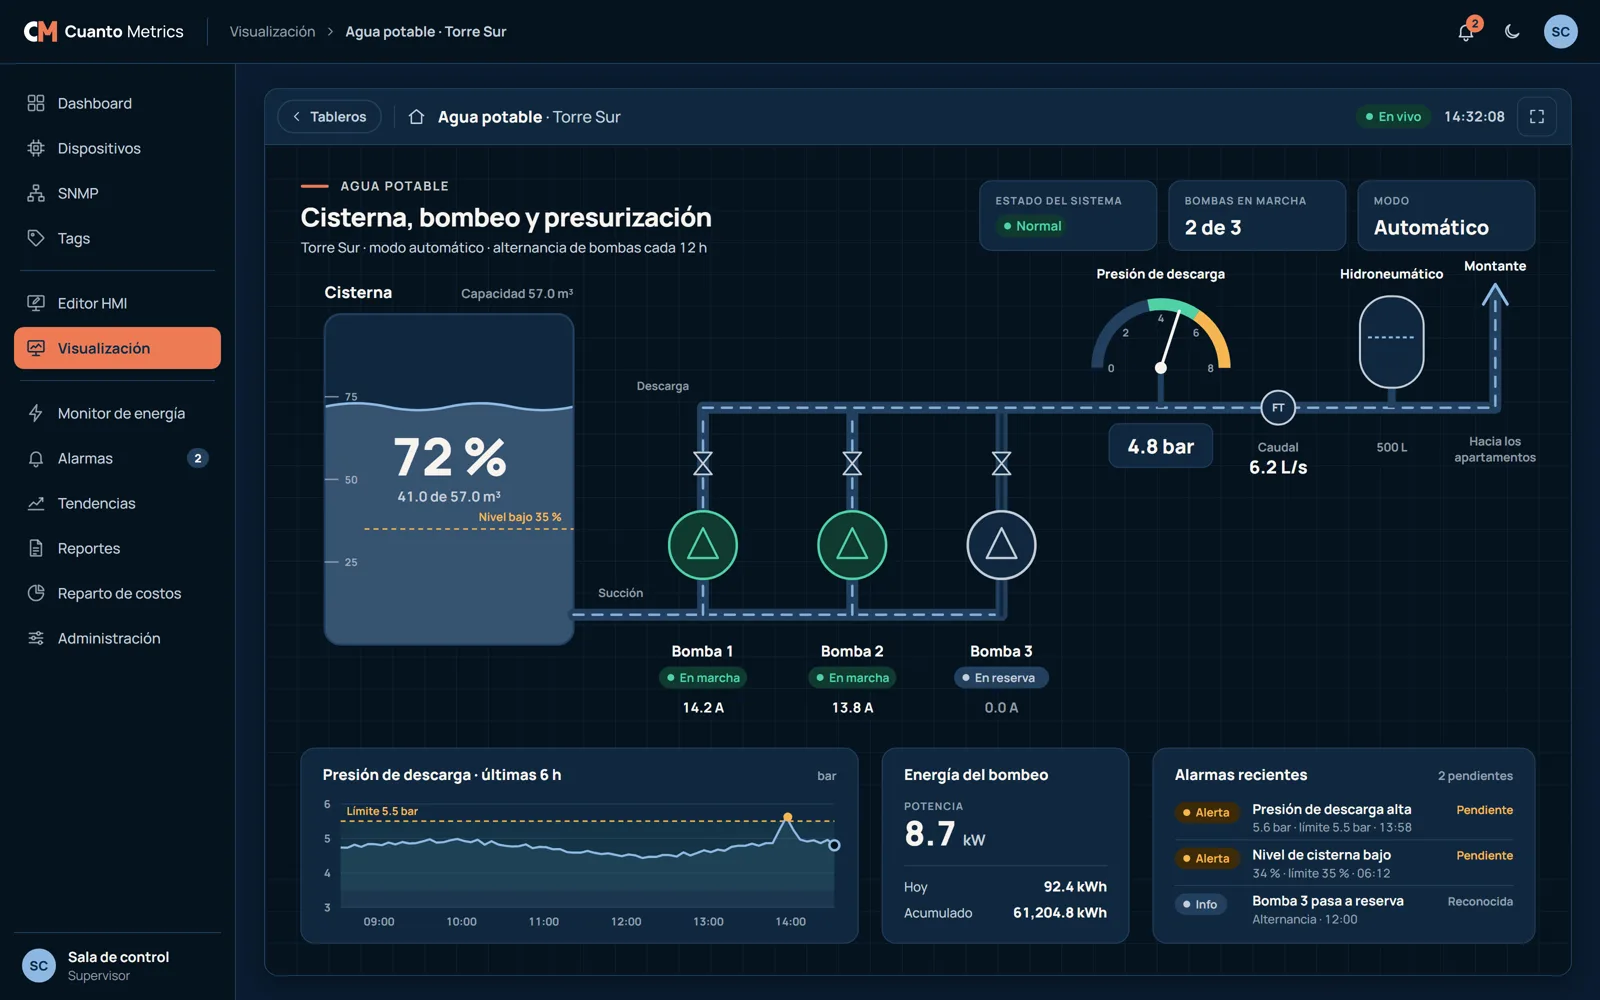Open Sala de control profile footer

[x=117, y=966]
